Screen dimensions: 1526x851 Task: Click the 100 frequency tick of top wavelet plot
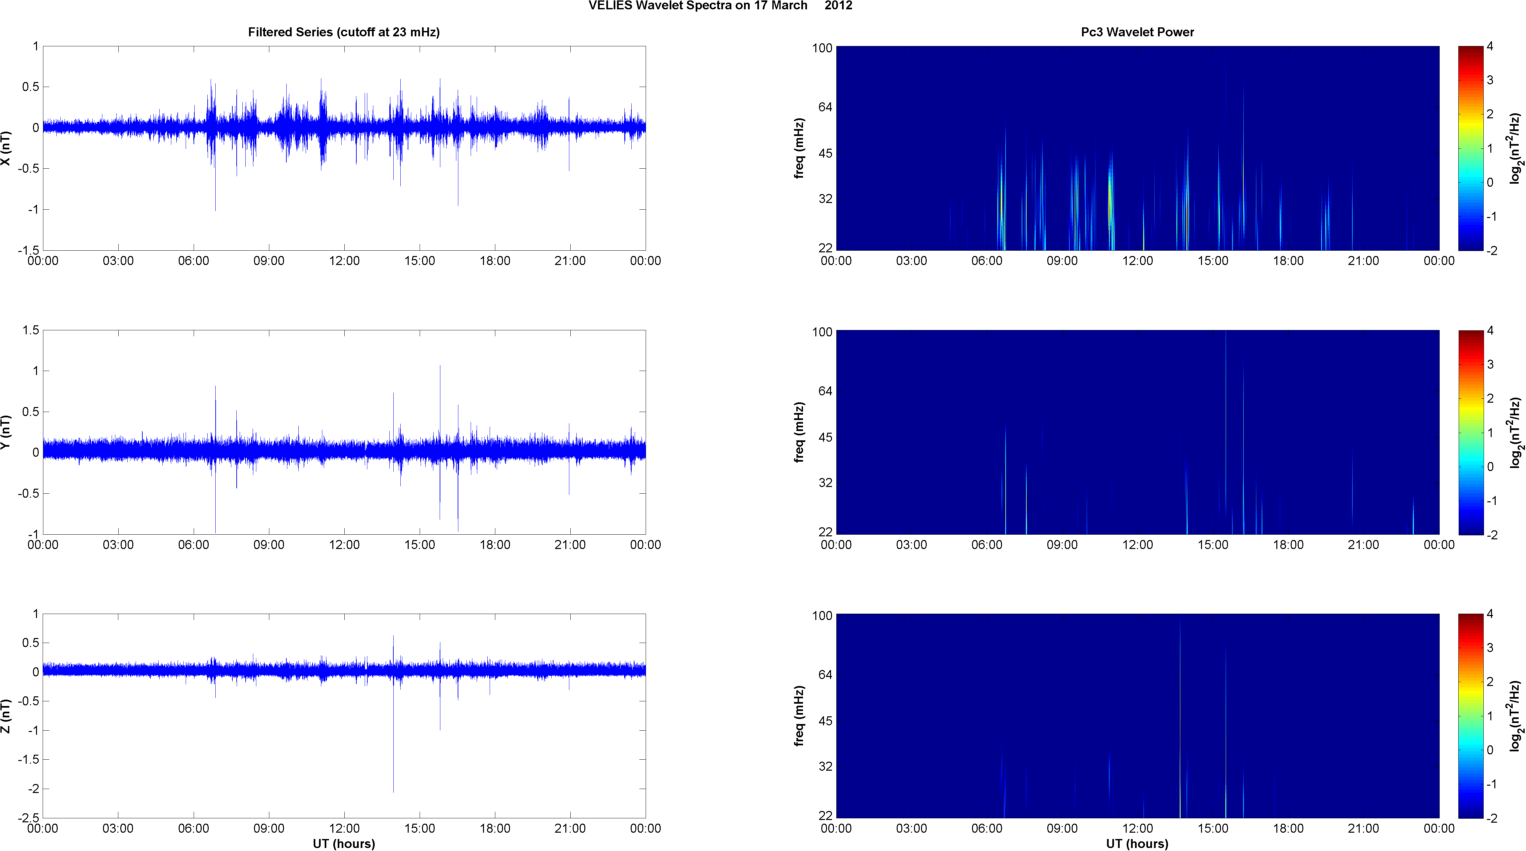click(822, 48)
